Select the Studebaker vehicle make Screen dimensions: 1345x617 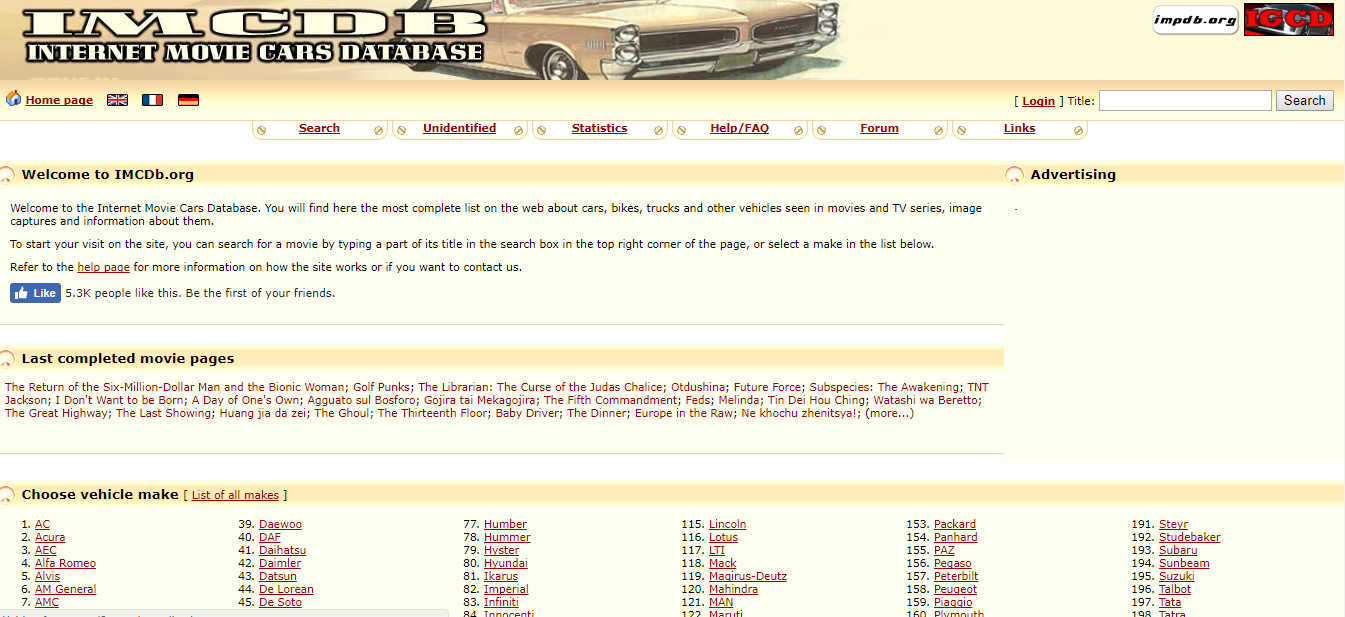click(1189, 537)
